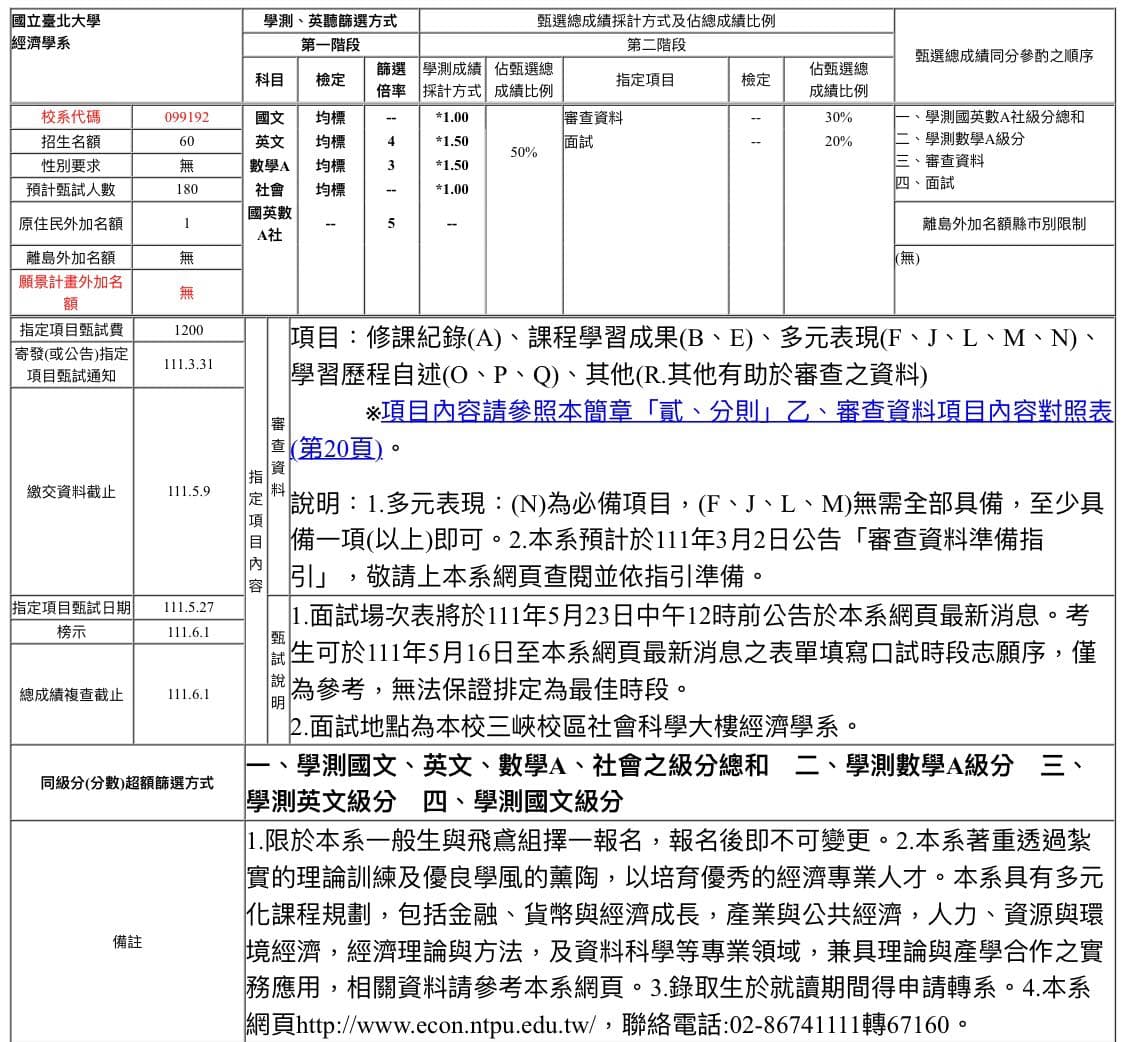This screenshot has height=1042, width=1125.
Task: Click the 國立臺北大學 經濟學系 title cell
Action: pyautogui.click(x=126, y=55)
